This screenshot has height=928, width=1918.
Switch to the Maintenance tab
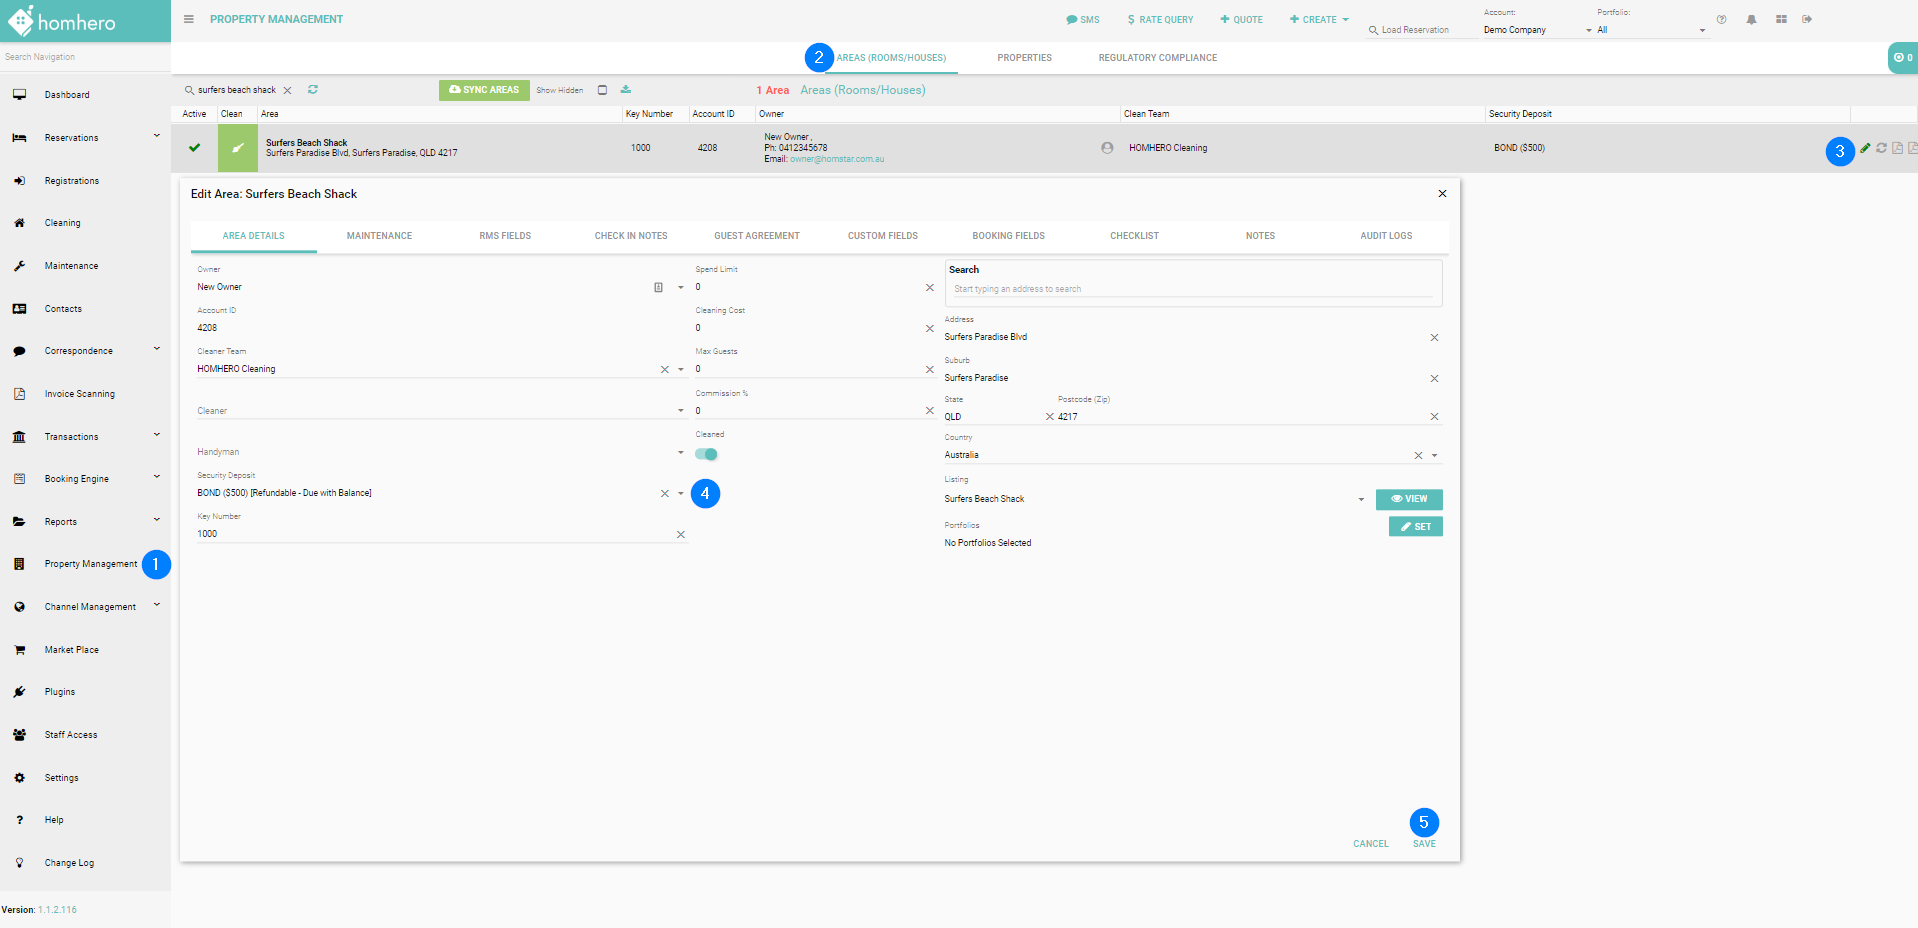pyautogui.click(x=379, y=236)
